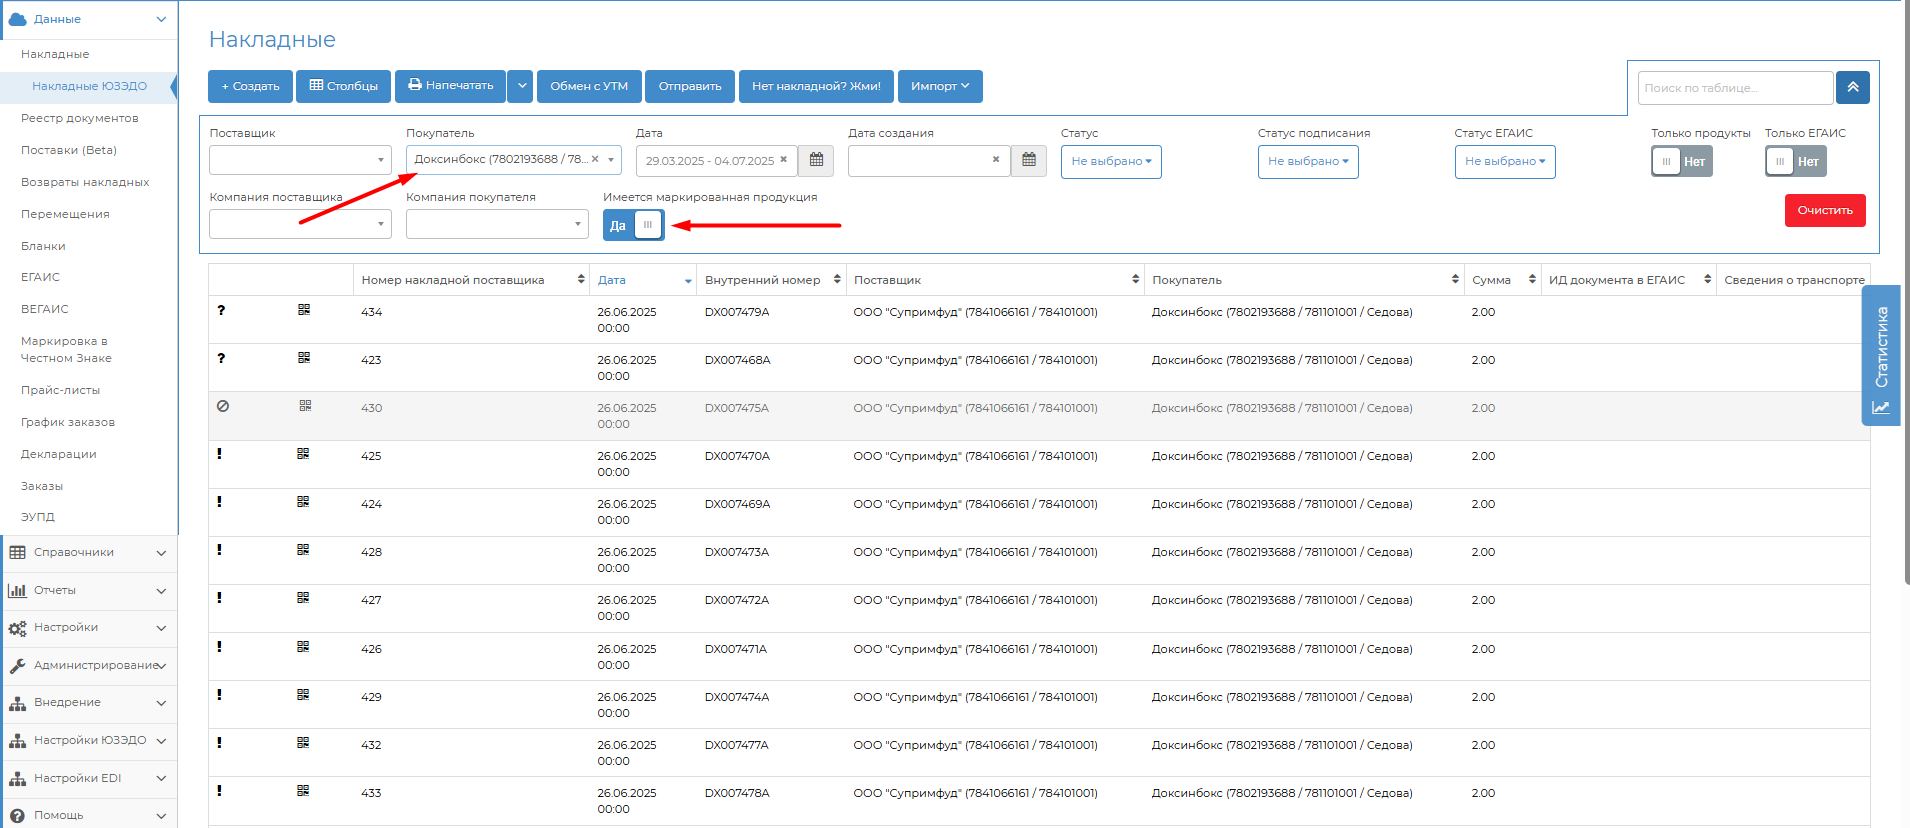Image resolution: width=1910 pixels, height=828 pixels.
Task: Click the orange marking icon for invoice 423
Action: tap(304, 358)
